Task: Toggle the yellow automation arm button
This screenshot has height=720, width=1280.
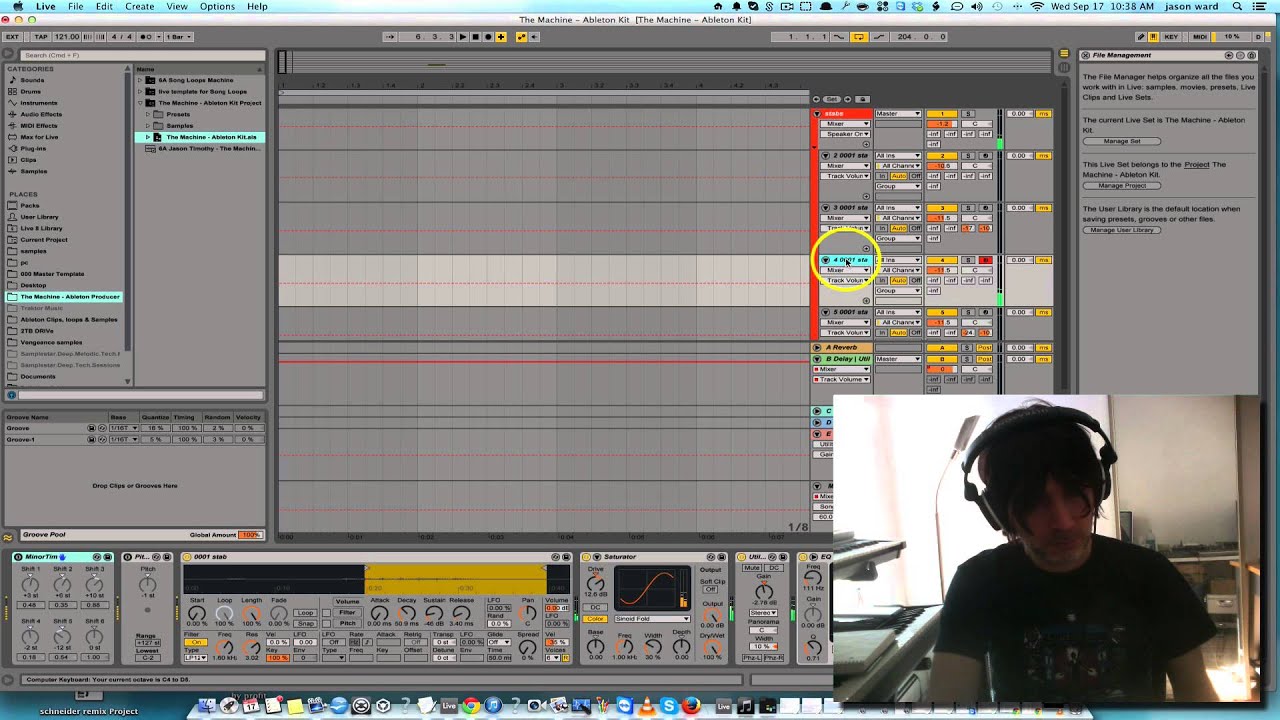Action: click(522, 37)
